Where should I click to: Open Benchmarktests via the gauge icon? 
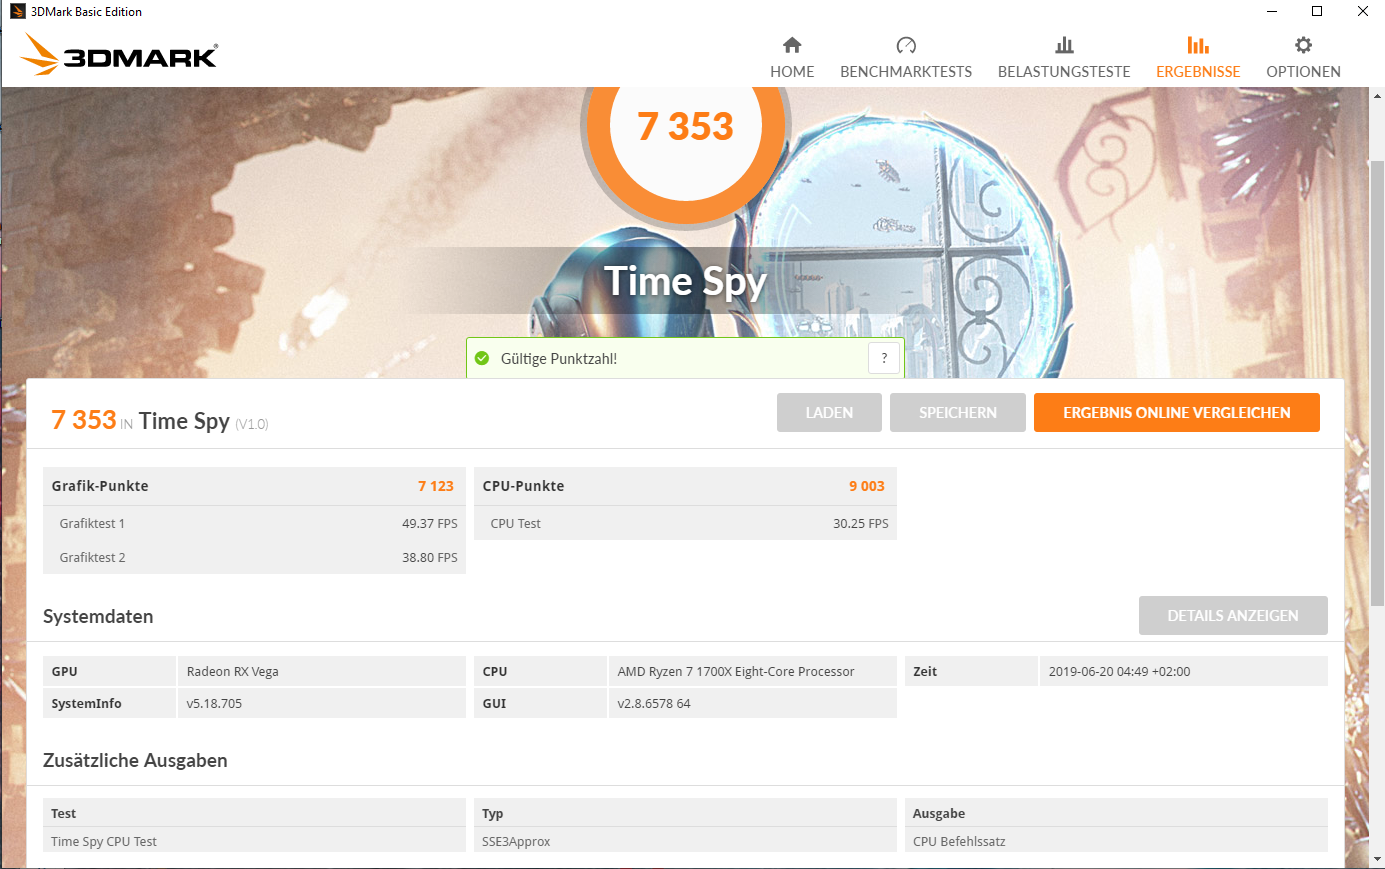(906, 45)
